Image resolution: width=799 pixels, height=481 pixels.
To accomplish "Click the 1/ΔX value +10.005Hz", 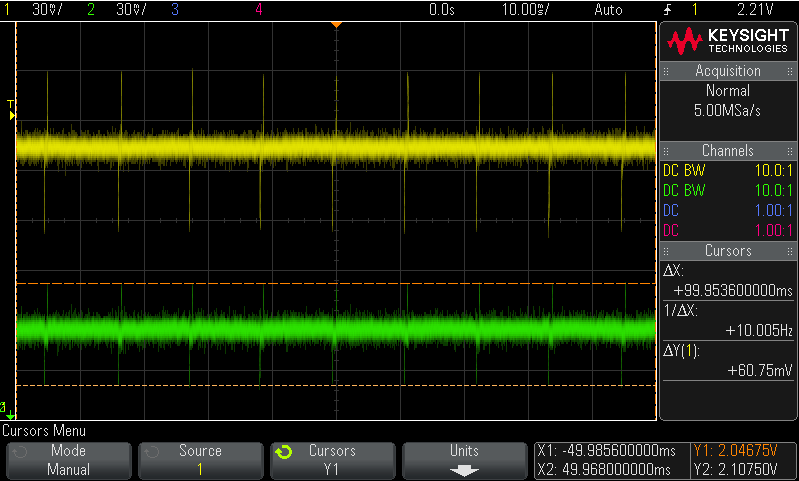I will (x=759, y=331).
